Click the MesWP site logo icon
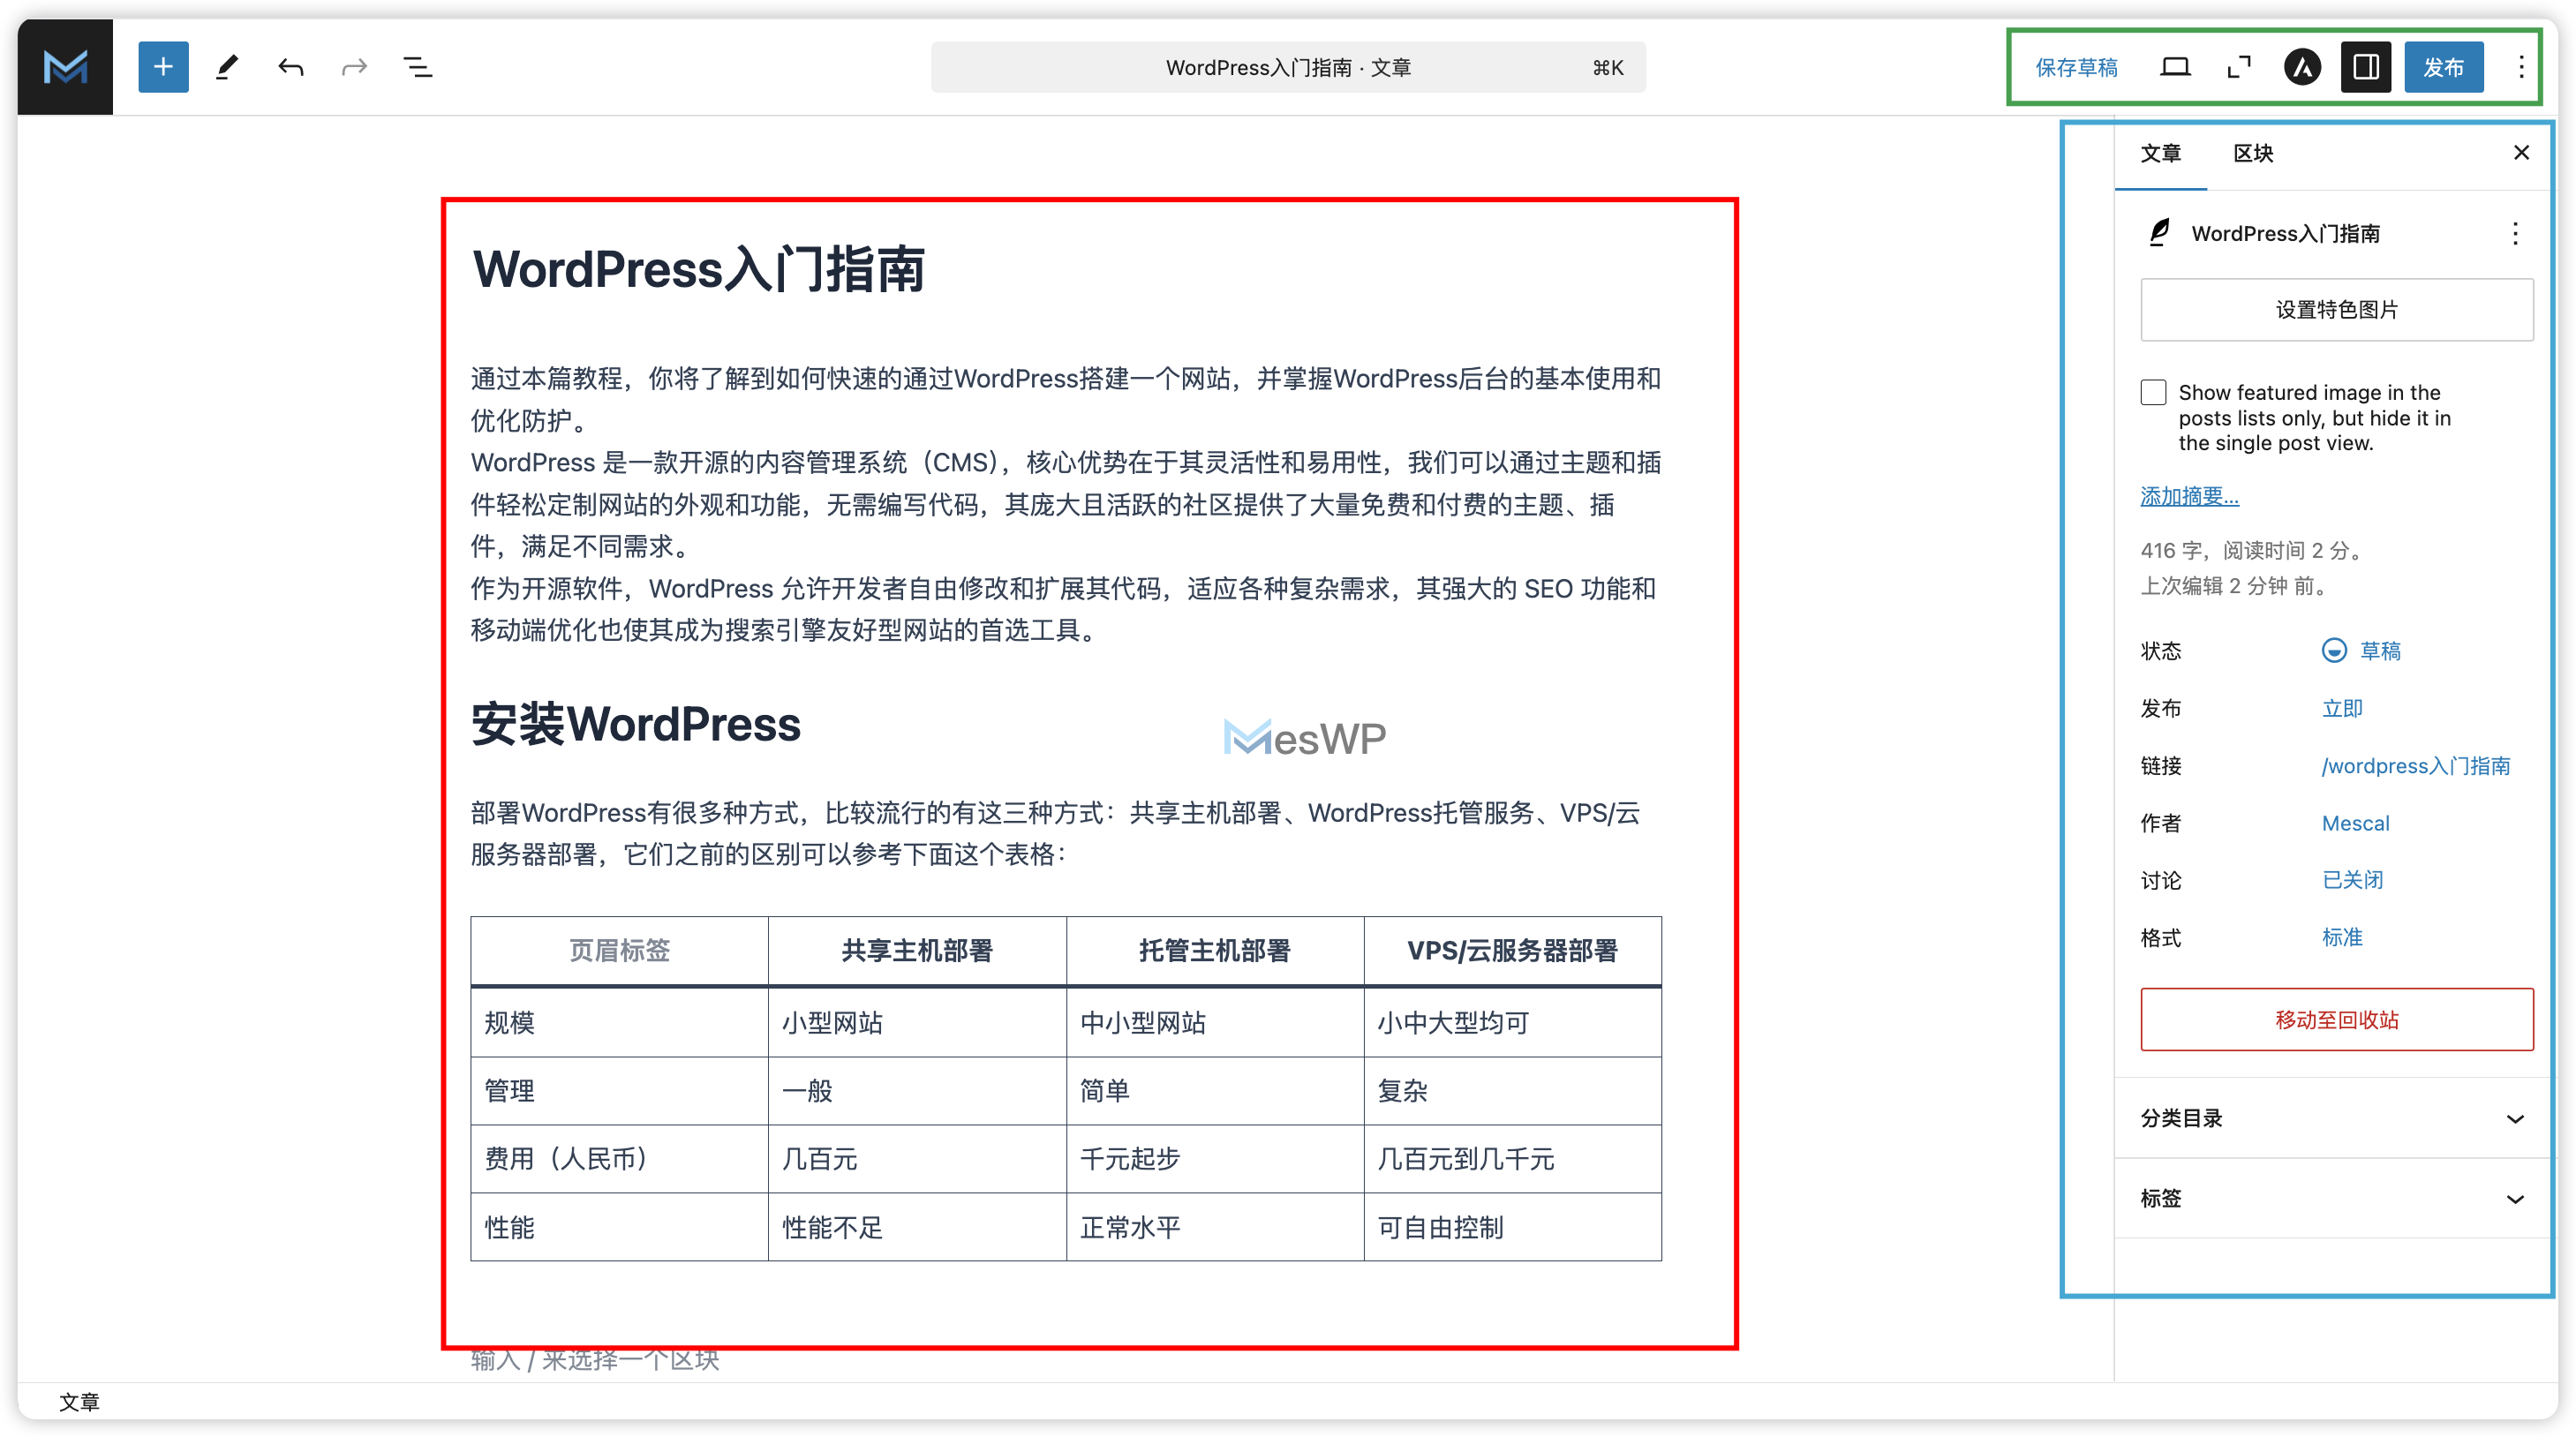 click(65, 67)
